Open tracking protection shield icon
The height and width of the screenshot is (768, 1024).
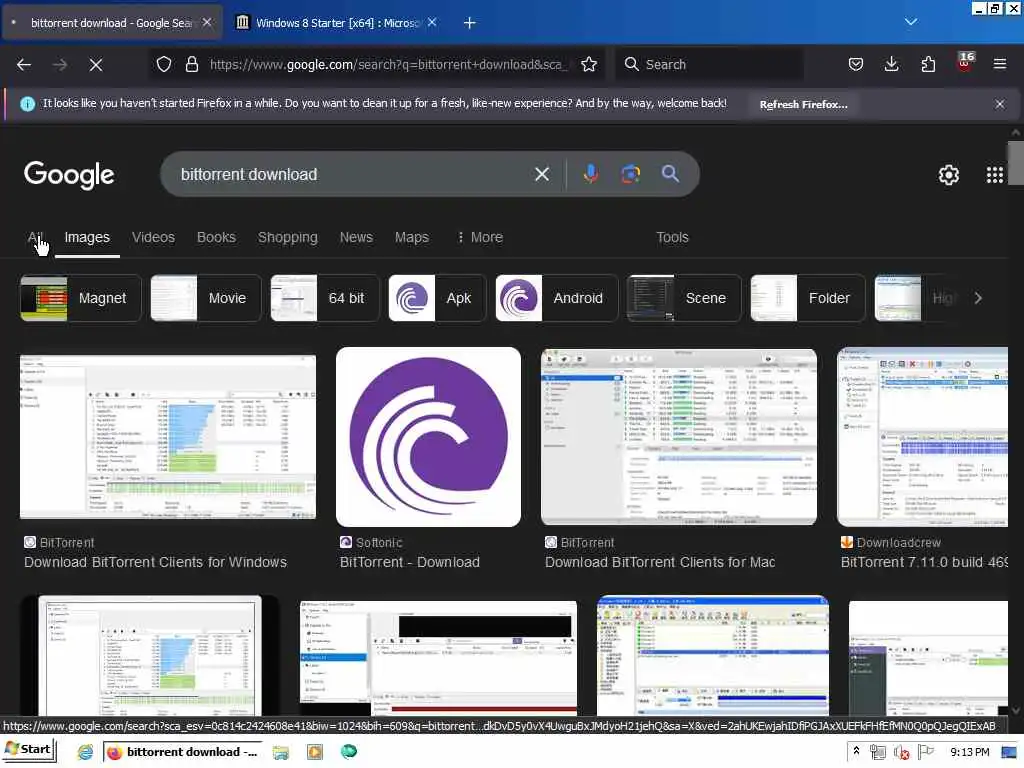point(164,64)
